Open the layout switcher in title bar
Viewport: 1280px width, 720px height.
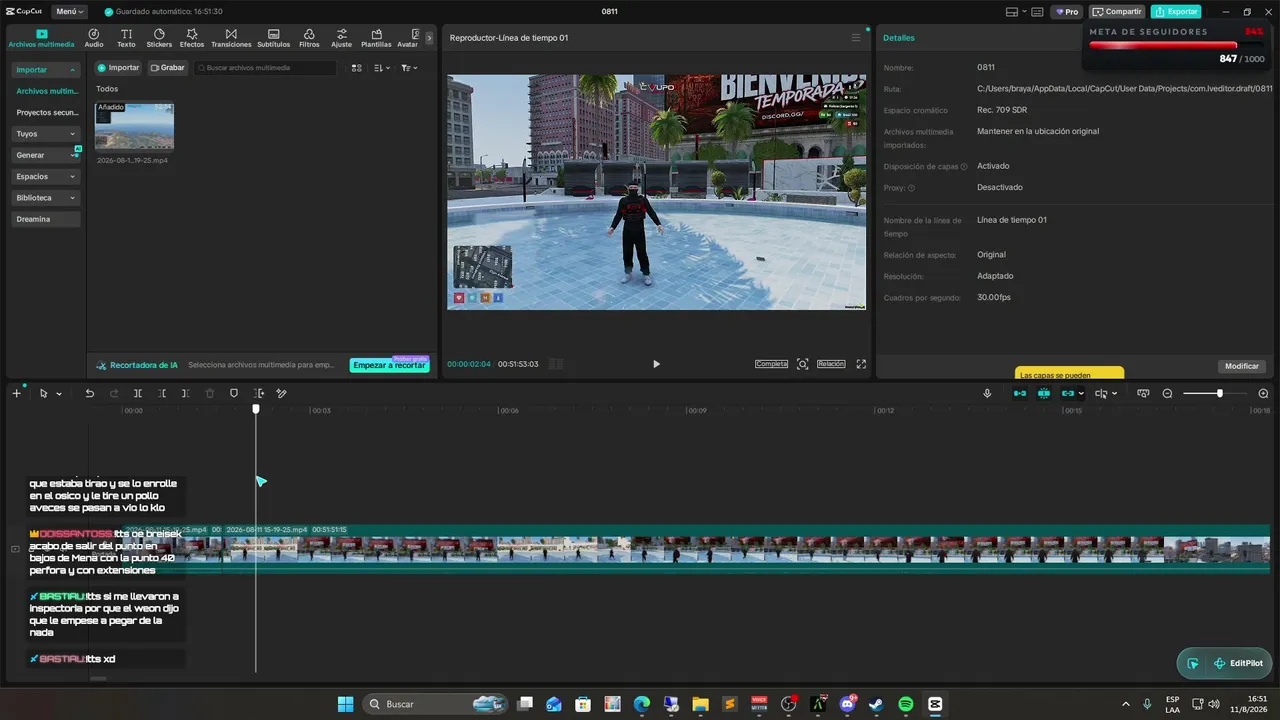pos(1016,12)
